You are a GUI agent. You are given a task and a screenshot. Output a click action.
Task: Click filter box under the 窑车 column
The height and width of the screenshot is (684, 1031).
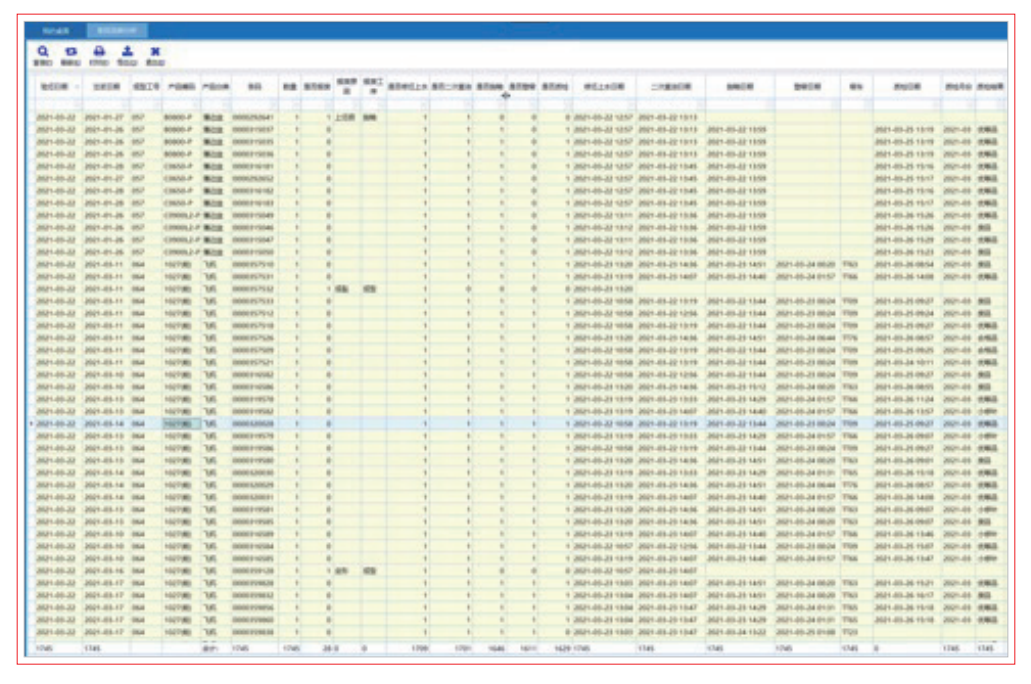pyautogui.click(x=855, y=105)
